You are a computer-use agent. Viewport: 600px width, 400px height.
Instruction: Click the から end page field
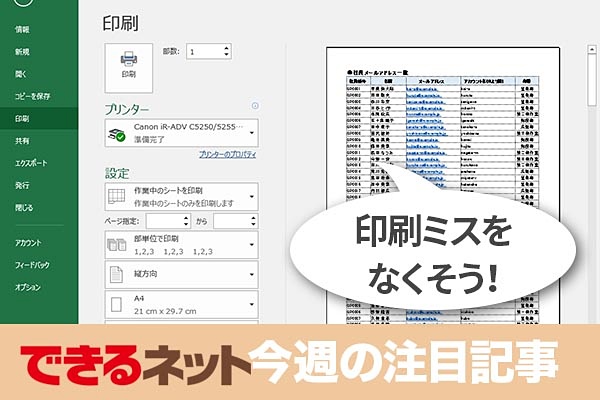tap(232, 221)
